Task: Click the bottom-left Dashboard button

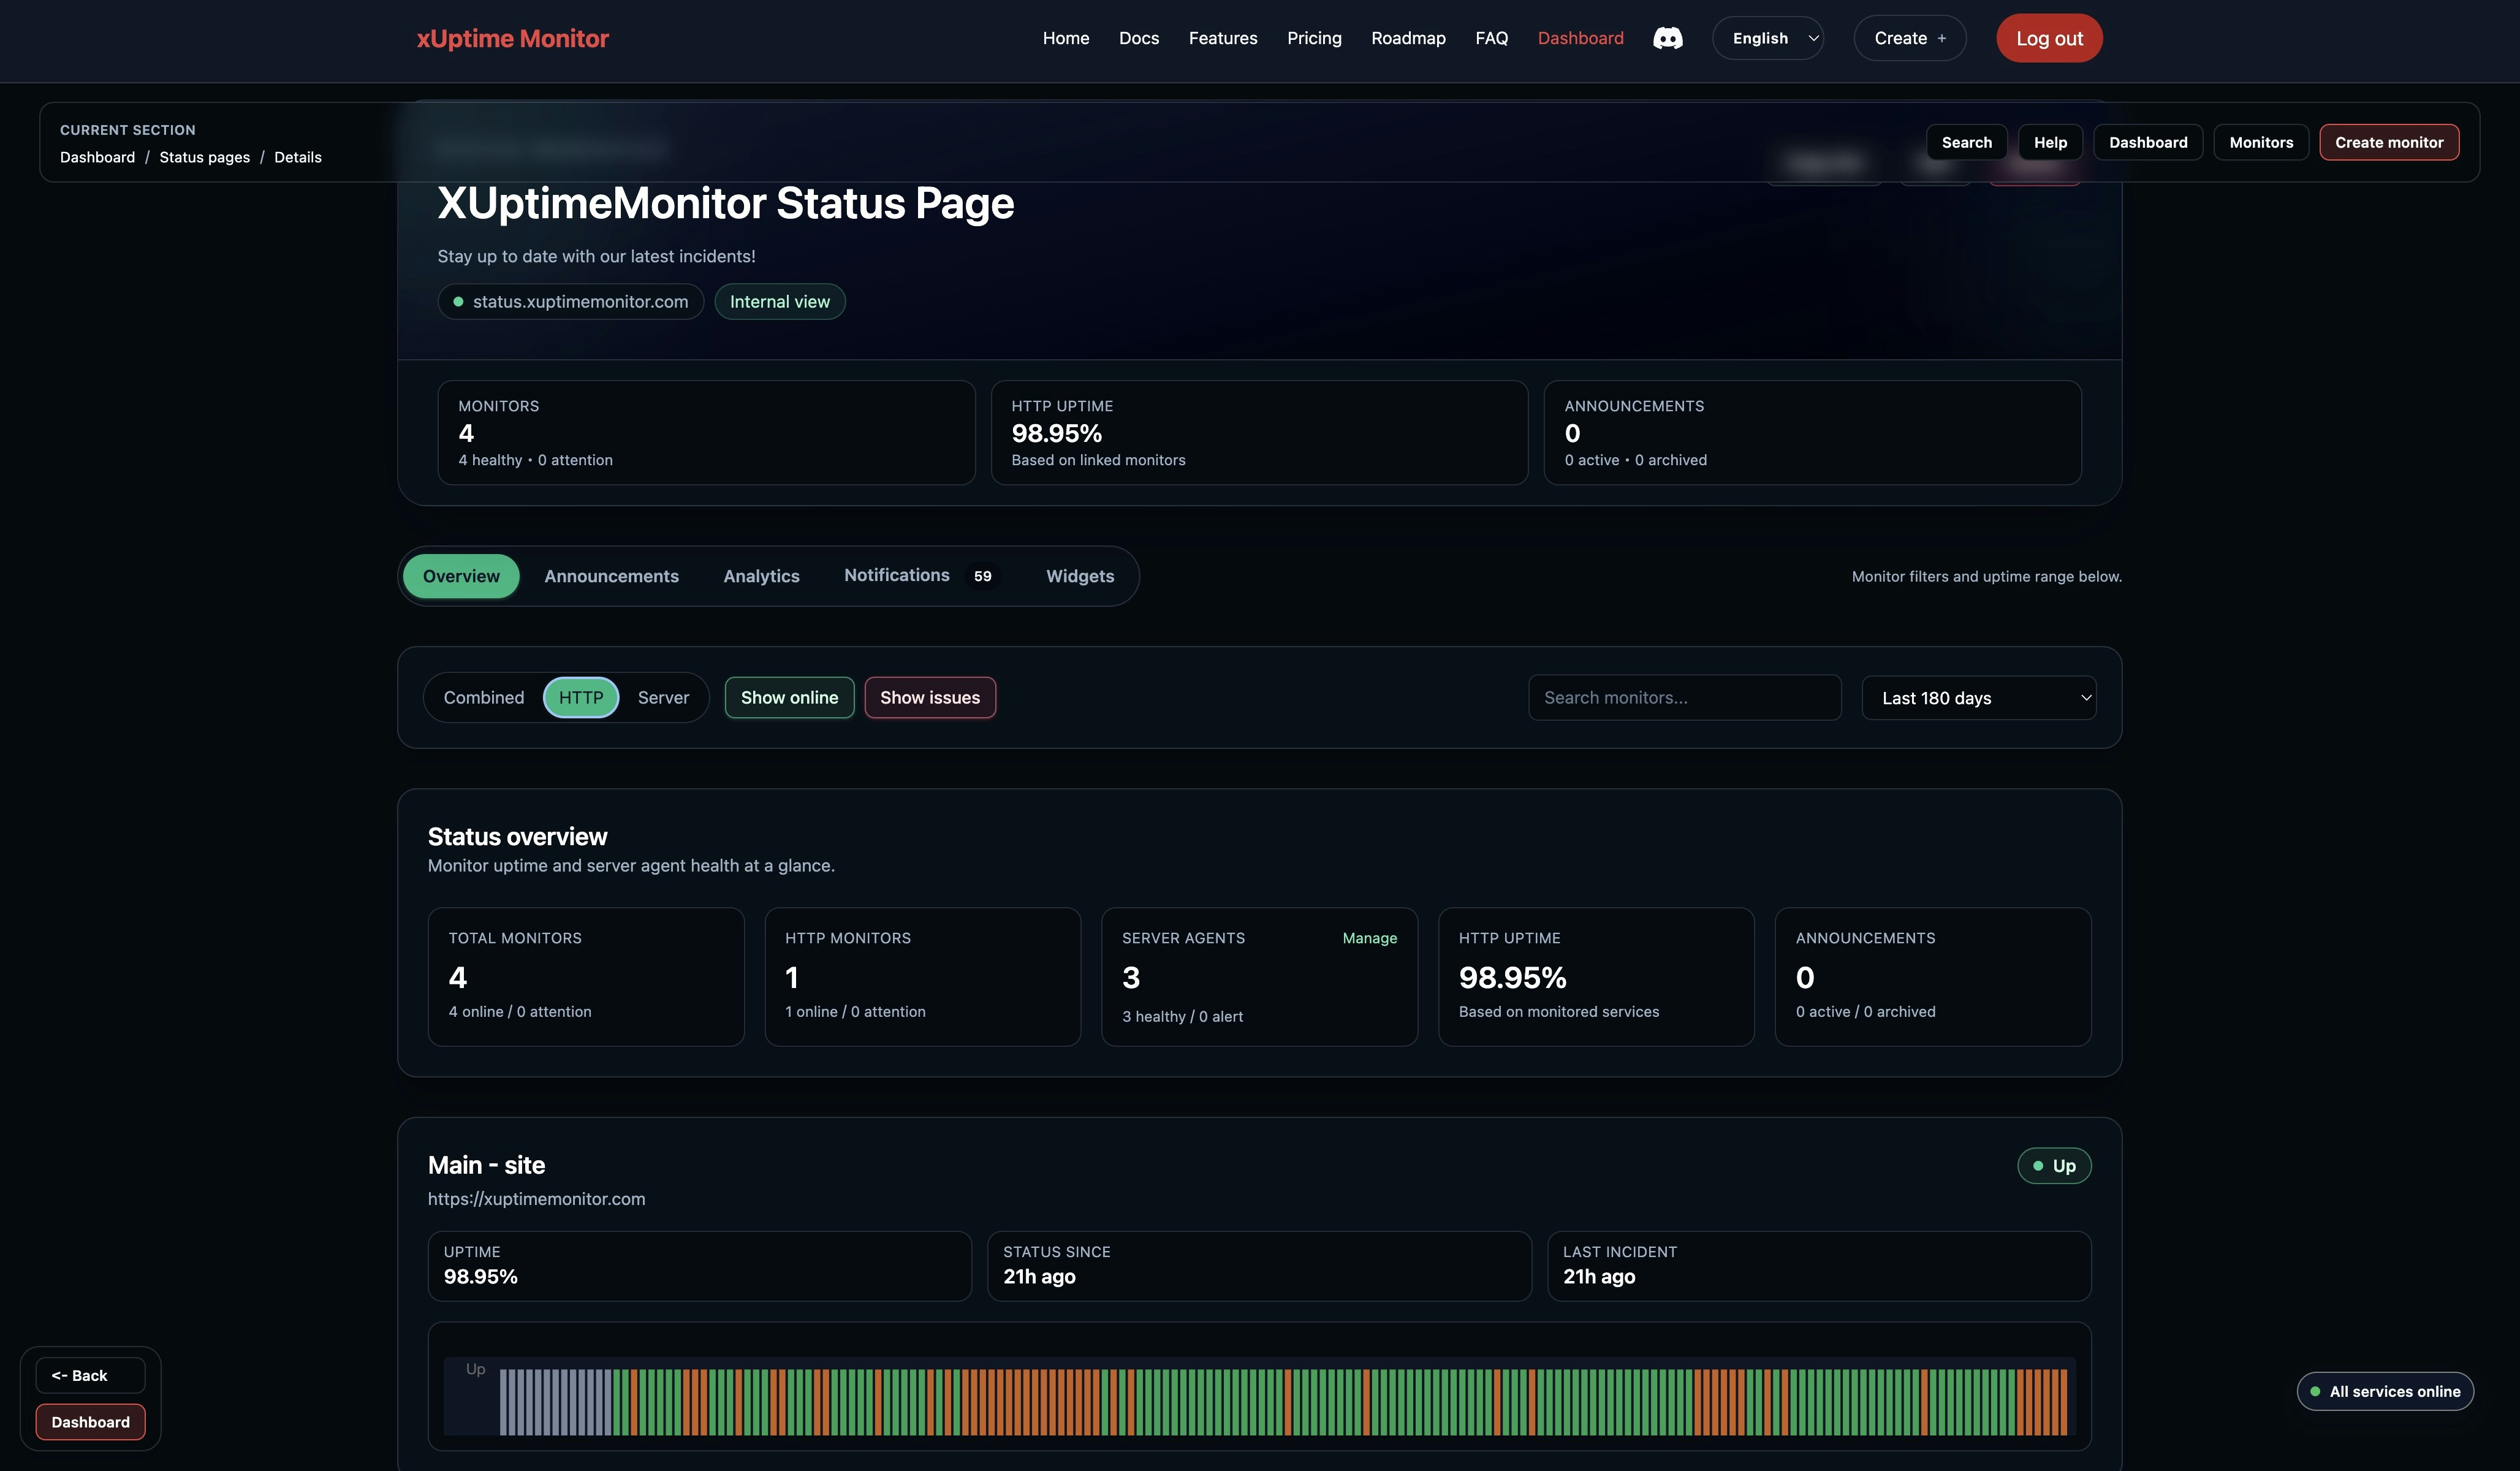Action: coord(90,1422)
